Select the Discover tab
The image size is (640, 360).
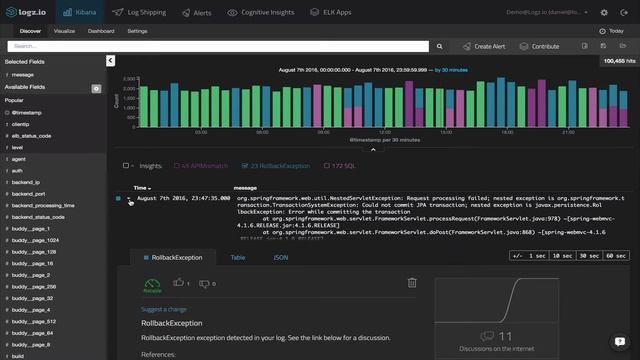(30, 31)
